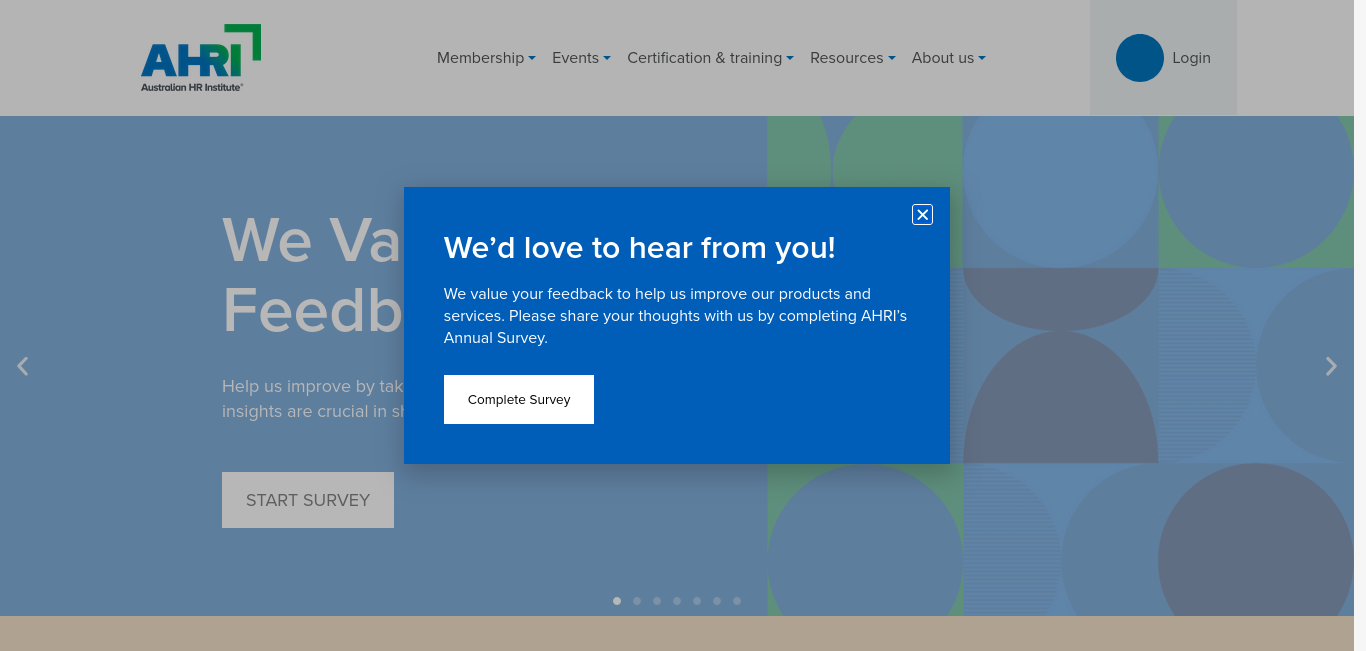1366x651 pixels.
Task: Select the sixth carousel dot
Action: [x=717, y=601]
